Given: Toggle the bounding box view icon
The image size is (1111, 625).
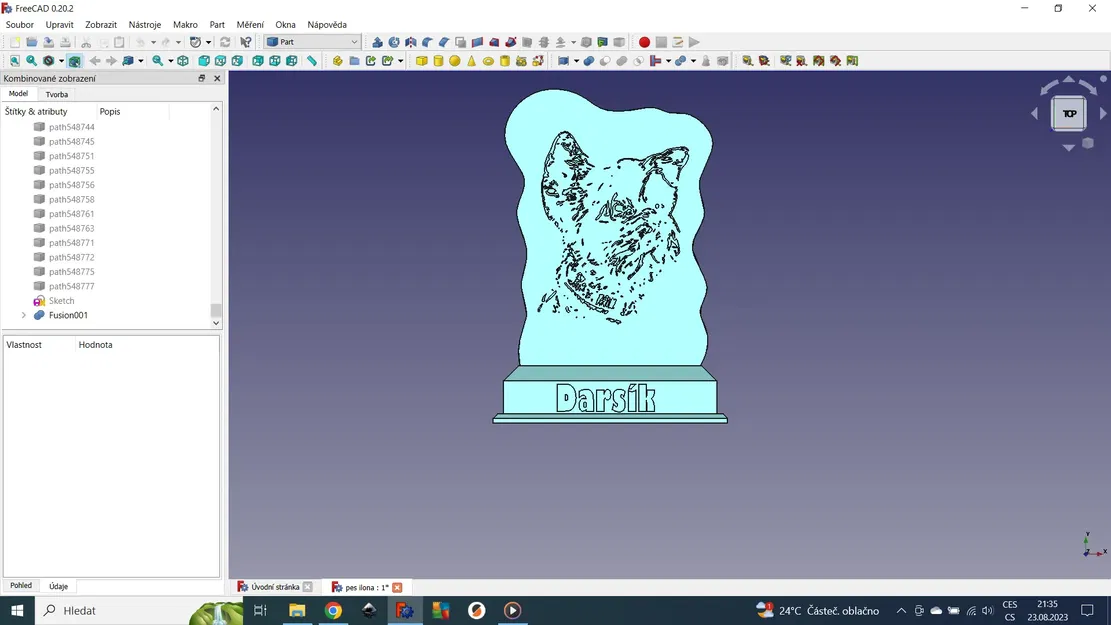Looking at the screenshot, I should [74, 61].
